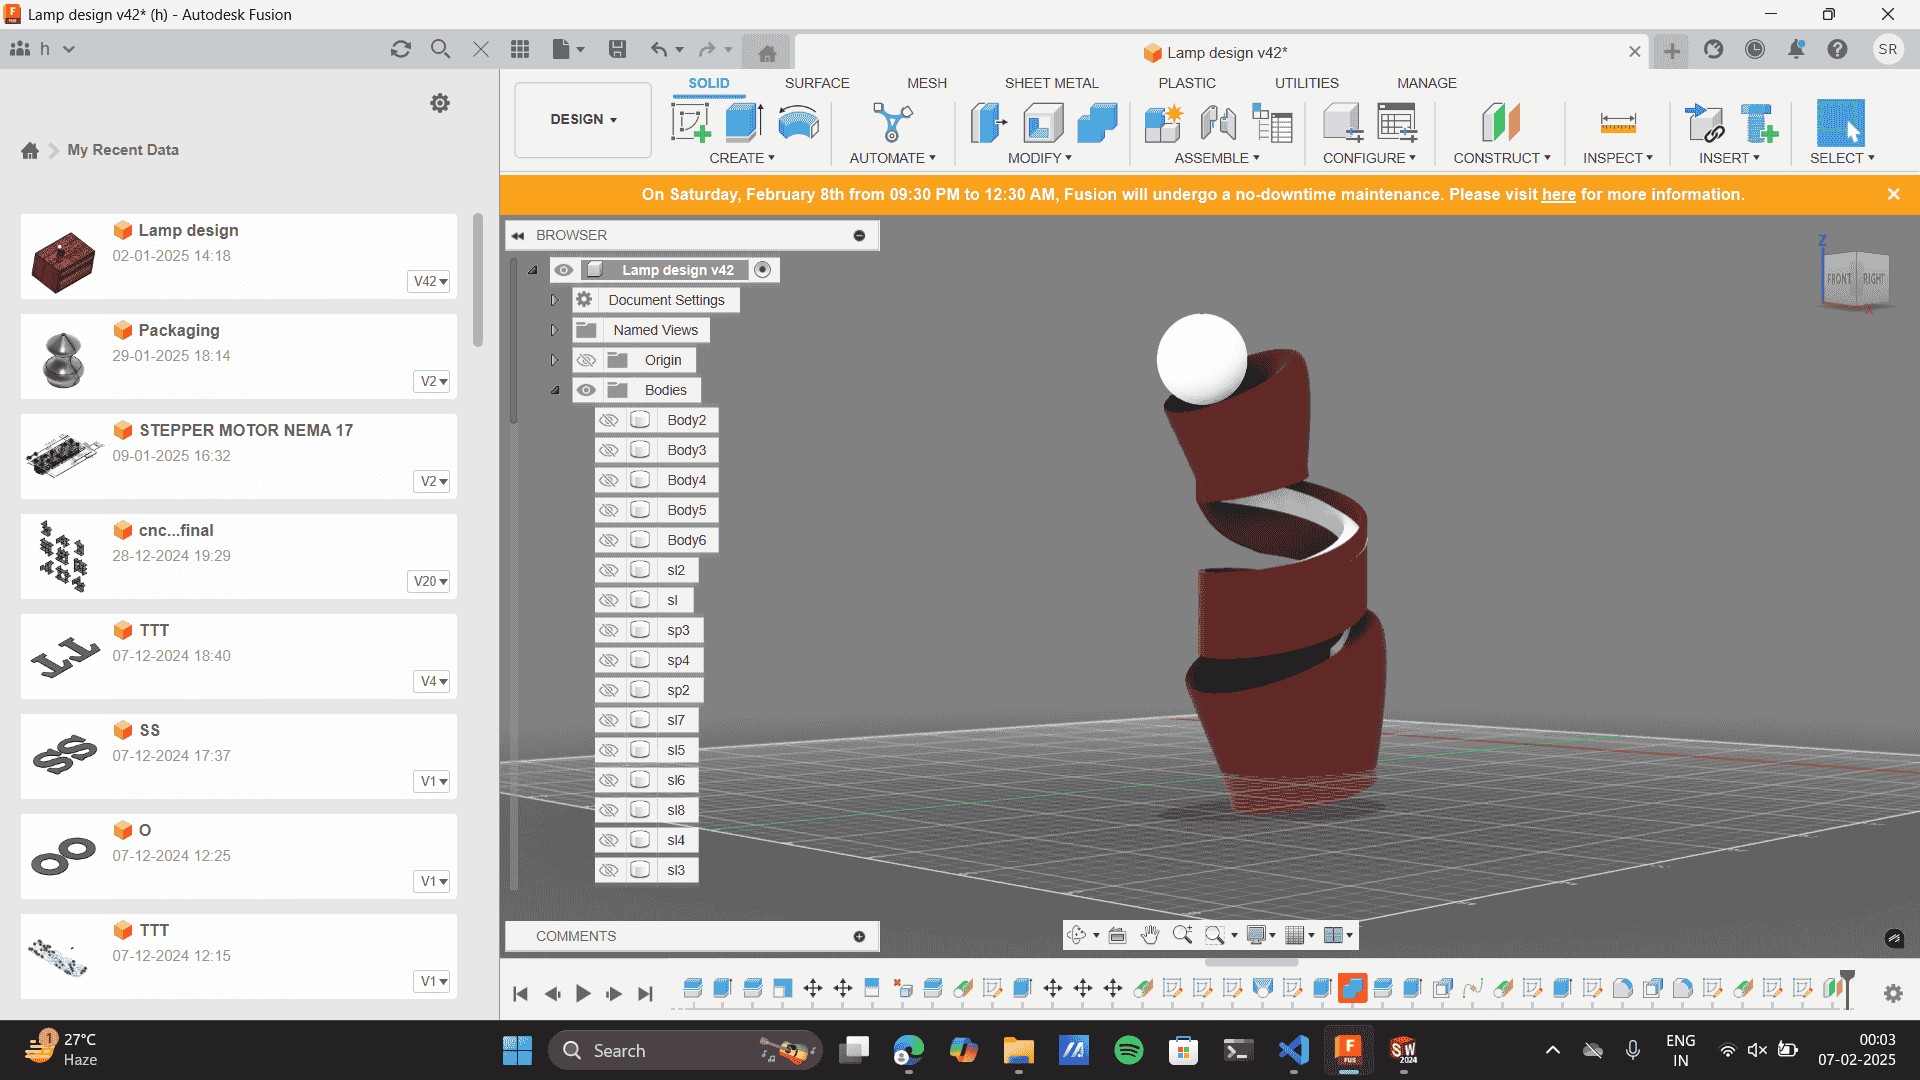Open the Job Status clock icon
1920x1080 pixels.
point(1755,49)
